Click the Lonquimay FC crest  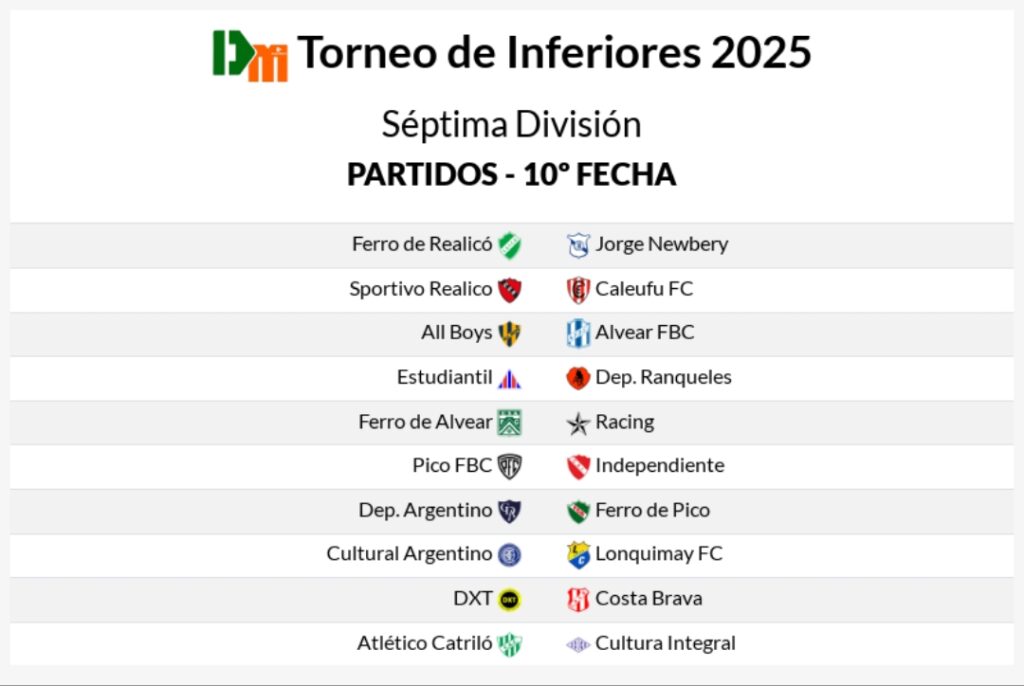click(578, 555)
